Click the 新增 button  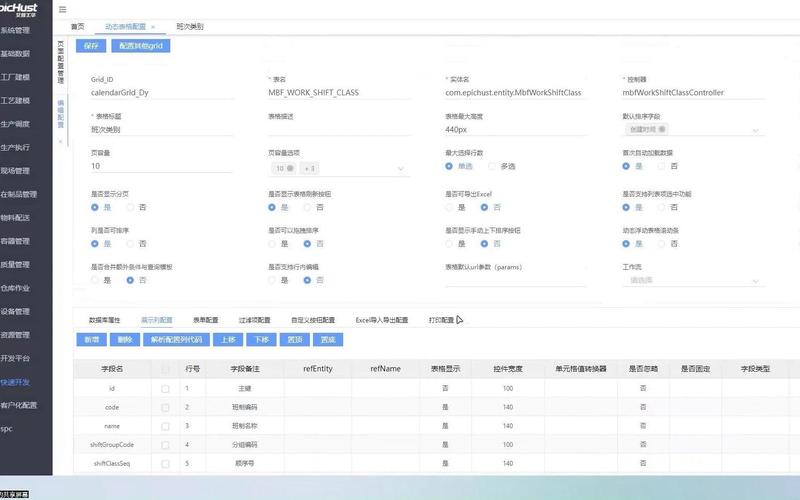(x=91, y=340)
